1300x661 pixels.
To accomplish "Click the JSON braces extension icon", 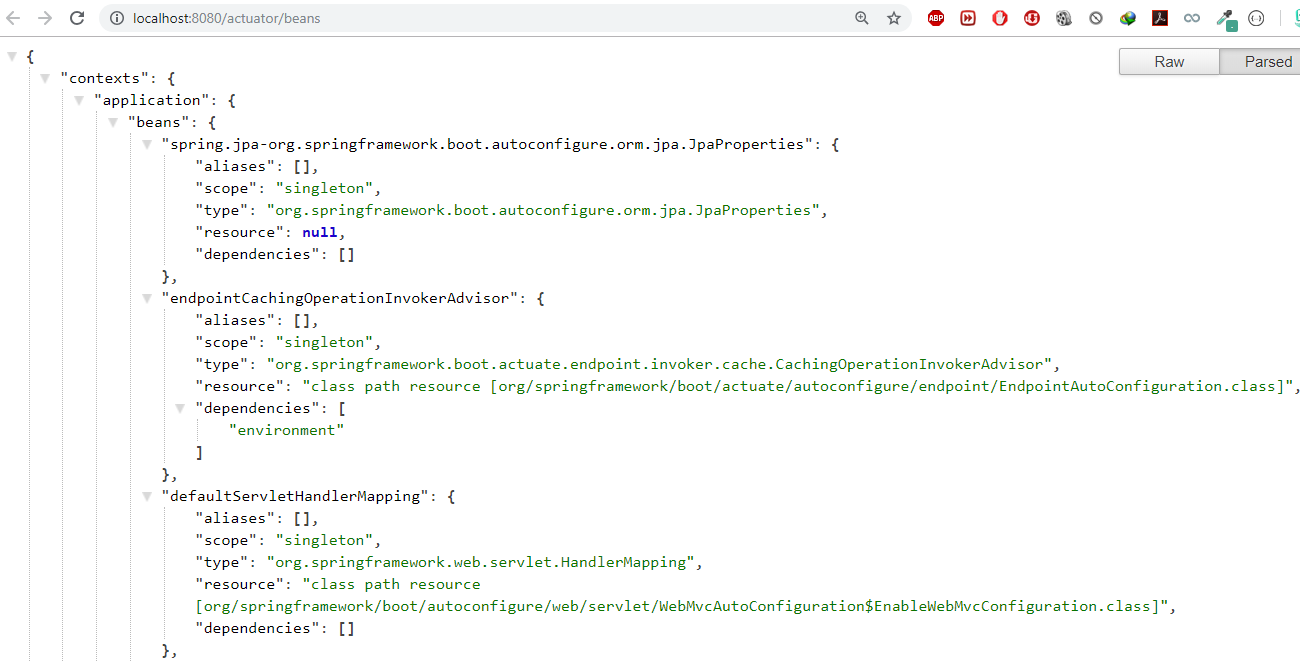I will [x=1257, y=18].
